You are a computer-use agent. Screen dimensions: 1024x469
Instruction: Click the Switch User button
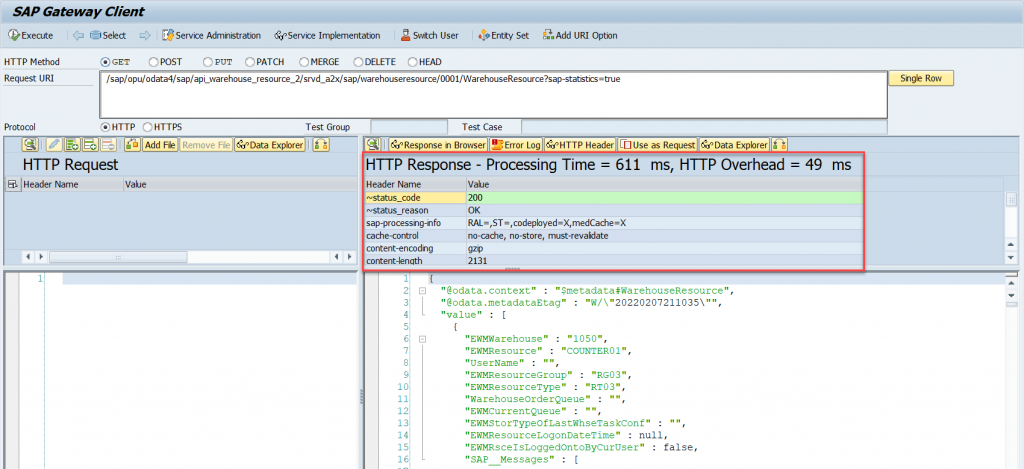click(430, 35)
